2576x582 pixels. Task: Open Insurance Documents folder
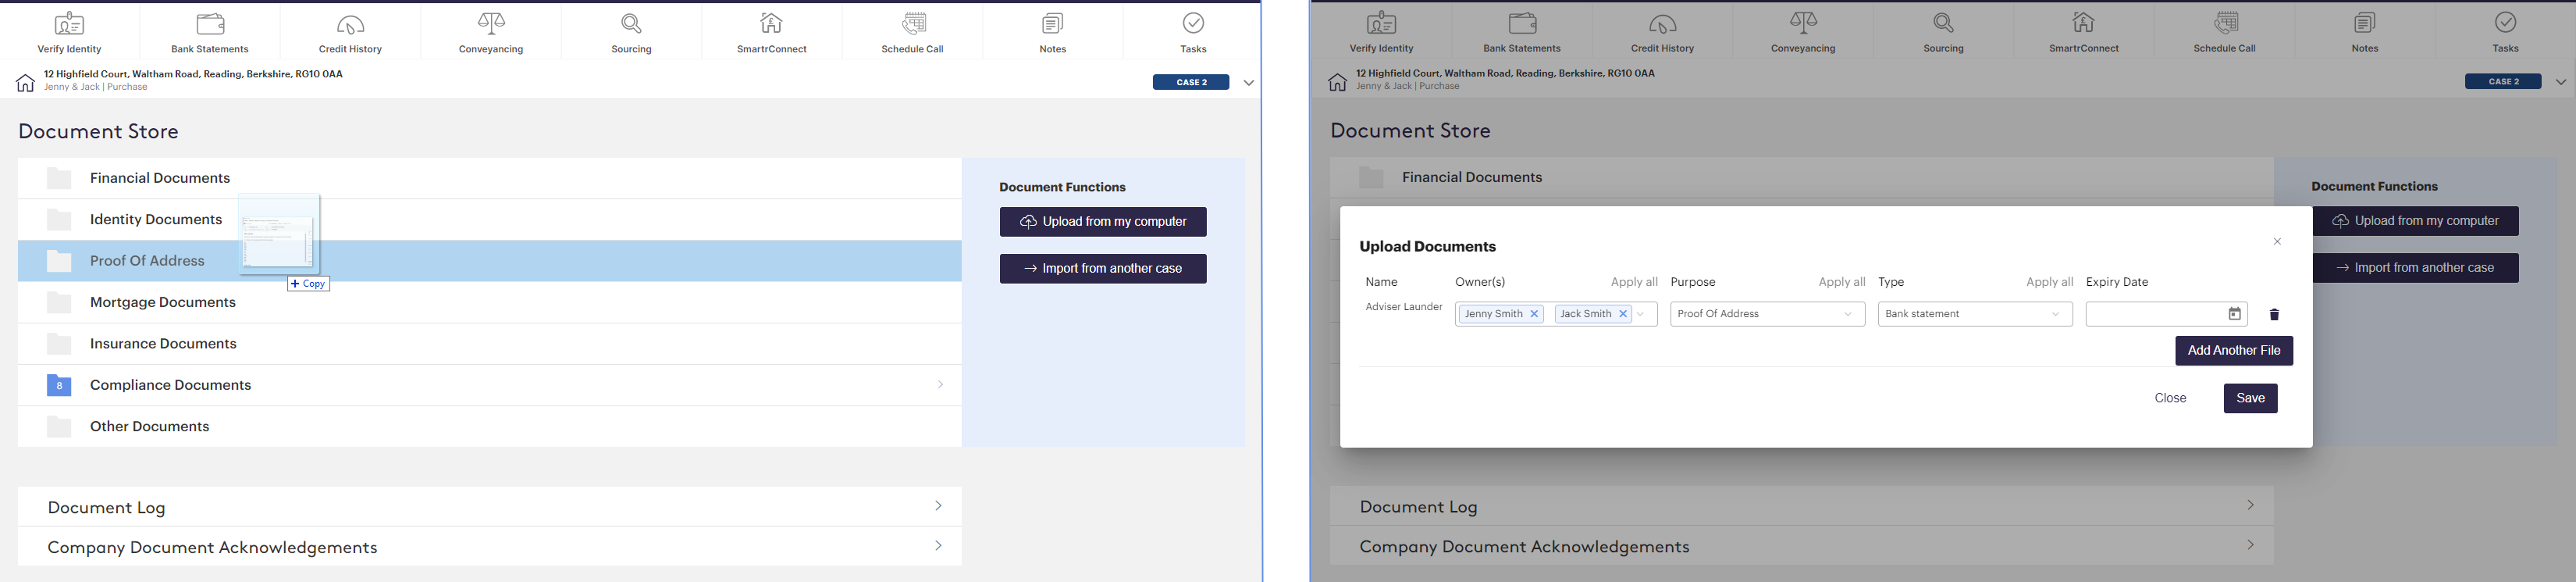click(x=490, y=343)
